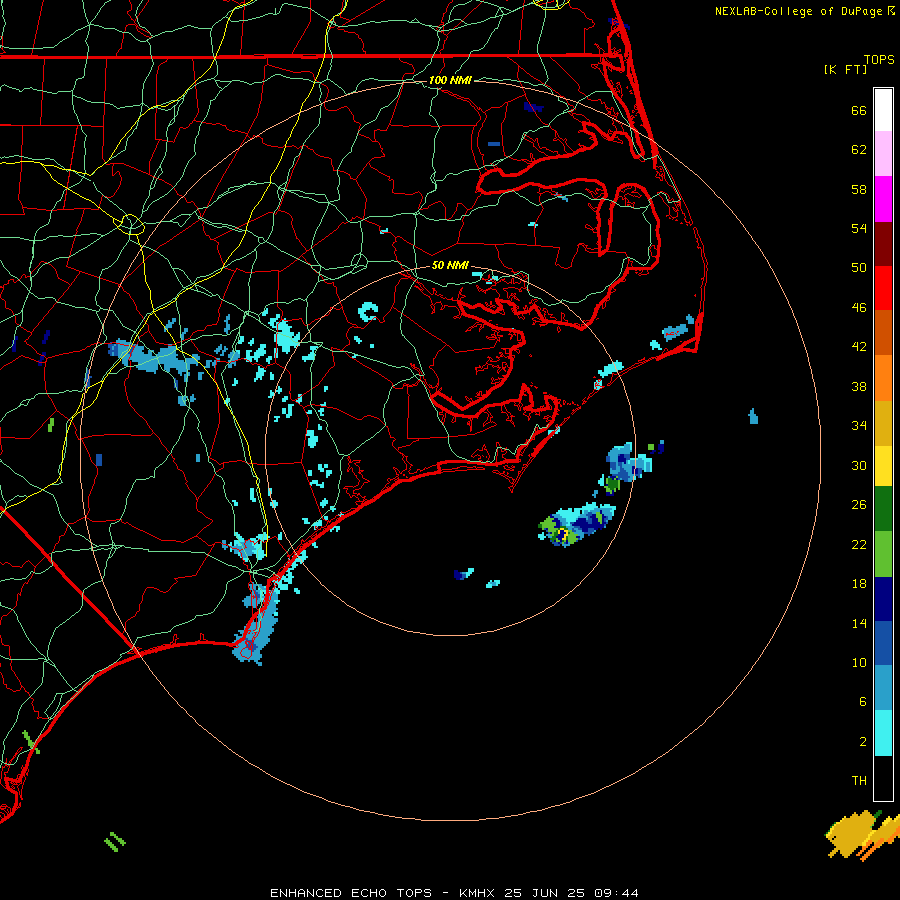Click the cyan 2 kft legend swatch

tap(883, 733)
